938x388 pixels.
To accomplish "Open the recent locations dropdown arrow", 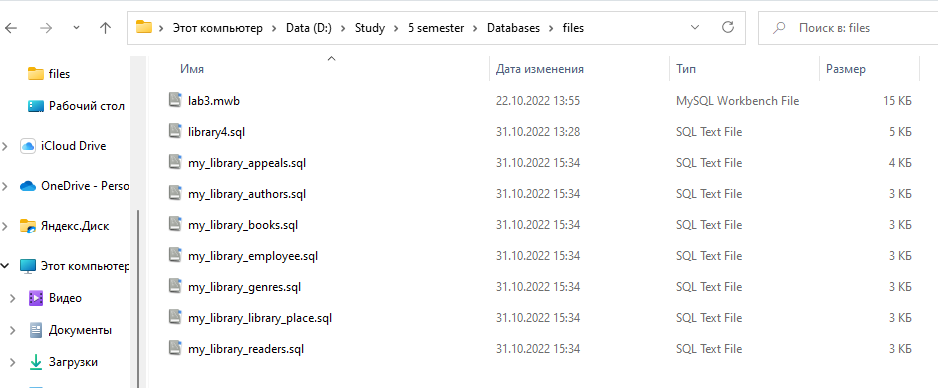I will [x=76, y=28].
